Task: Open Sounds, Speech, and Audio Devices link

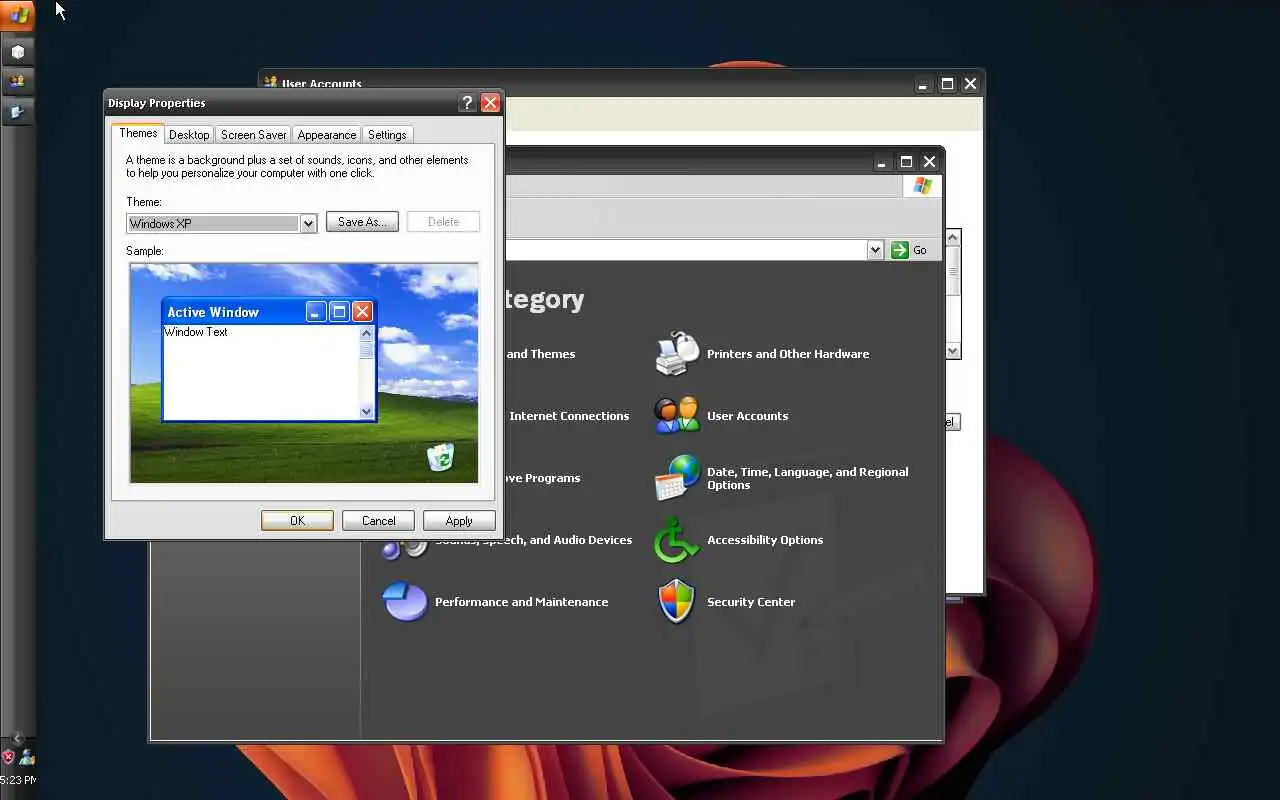Action: click(x=533, y=540)
